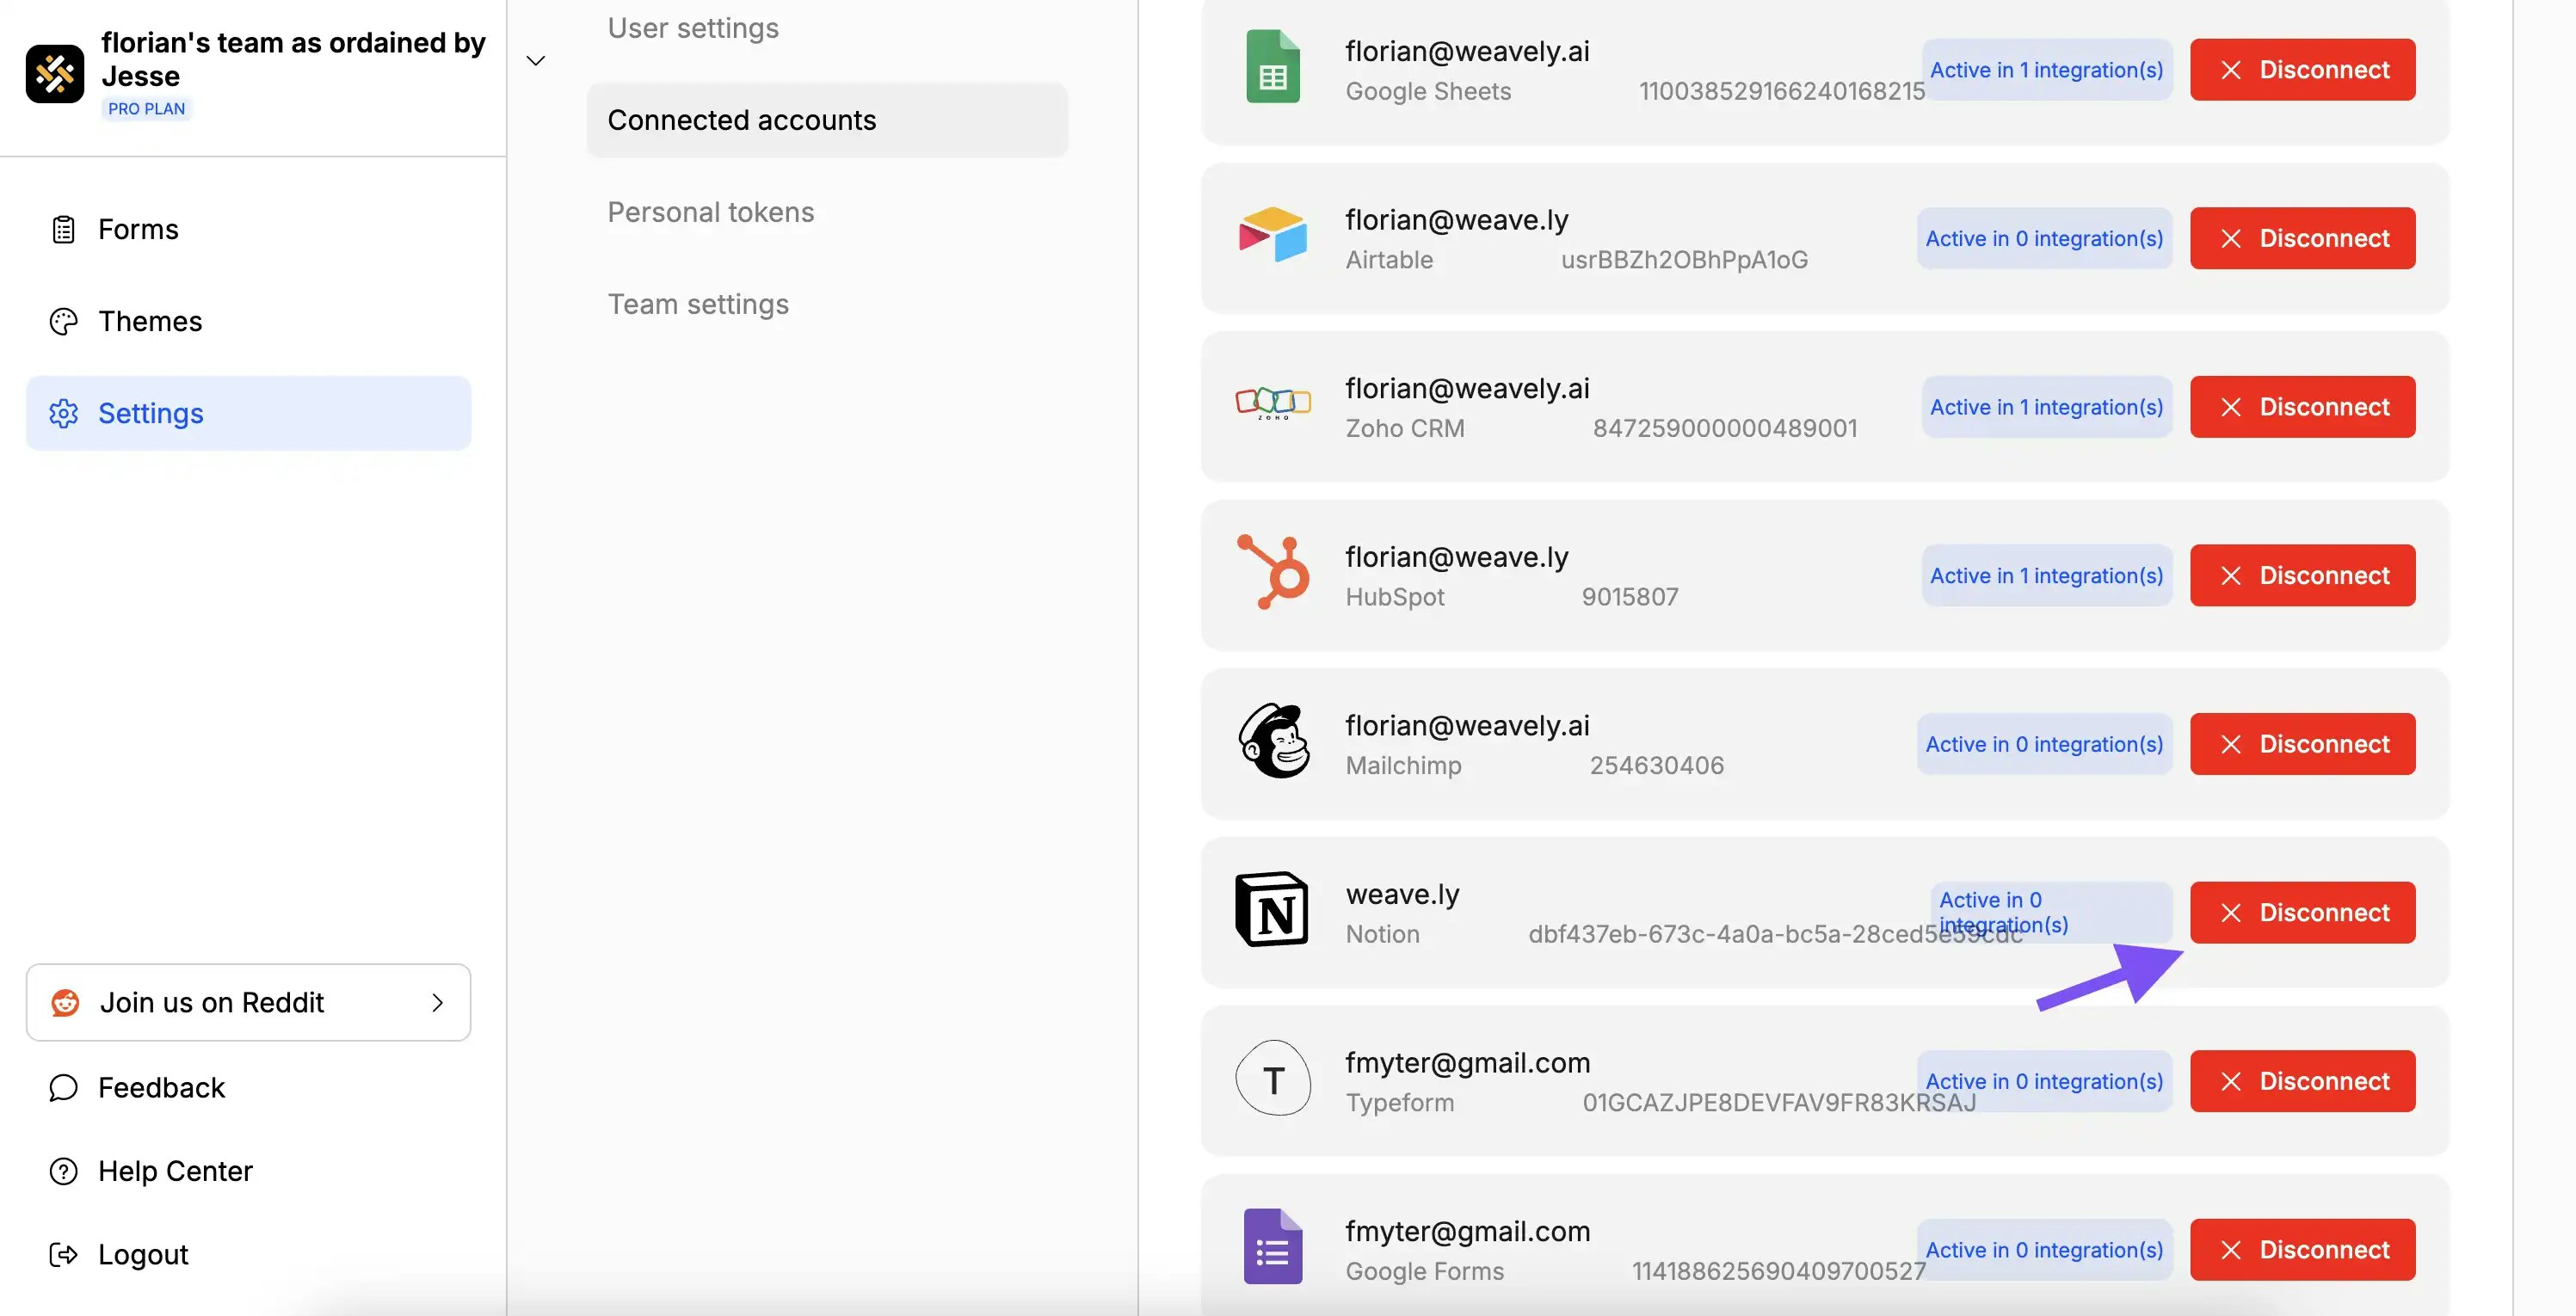Open Join us on Reddit arrow

click(x=437, y=1002)
